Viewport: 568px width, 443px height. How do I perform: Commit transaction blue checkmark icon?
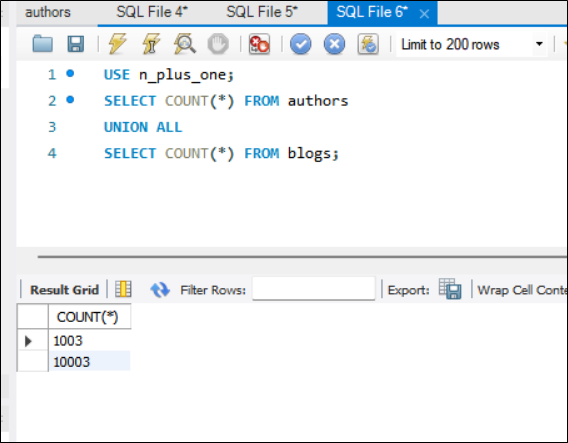(x=301, y=44)
